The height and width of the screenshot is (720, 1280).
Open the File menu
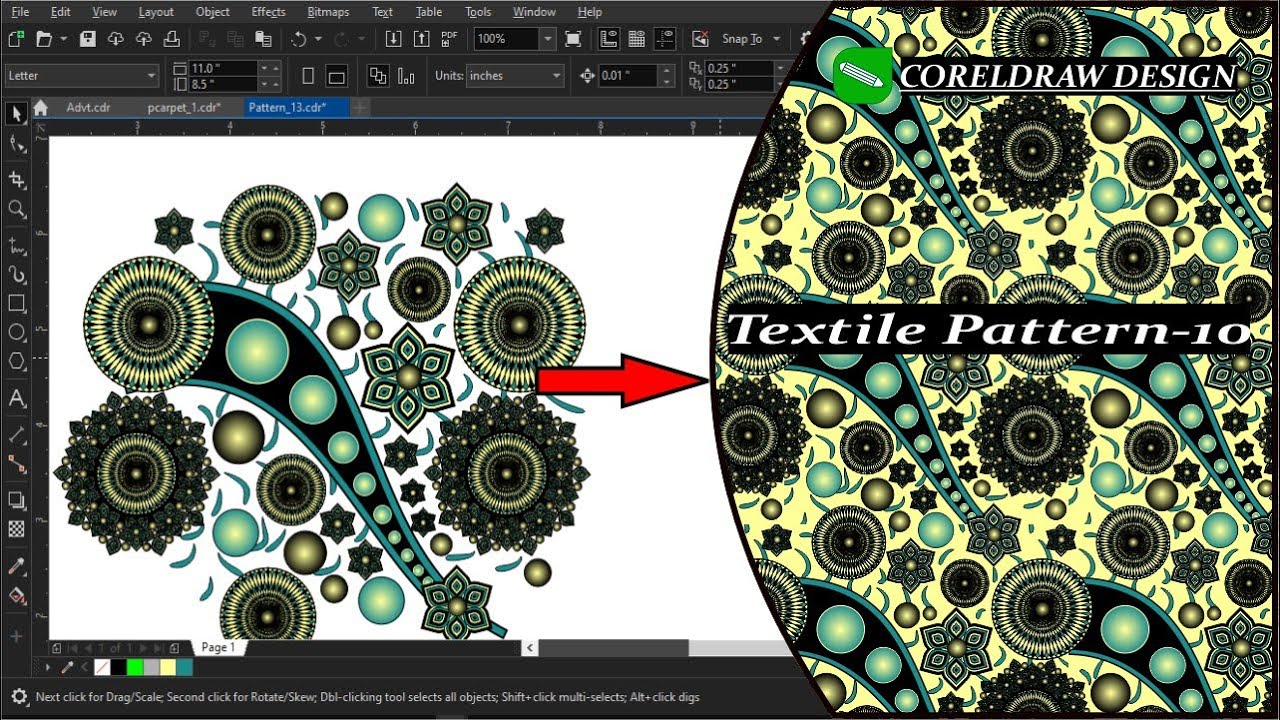[20, 12]
